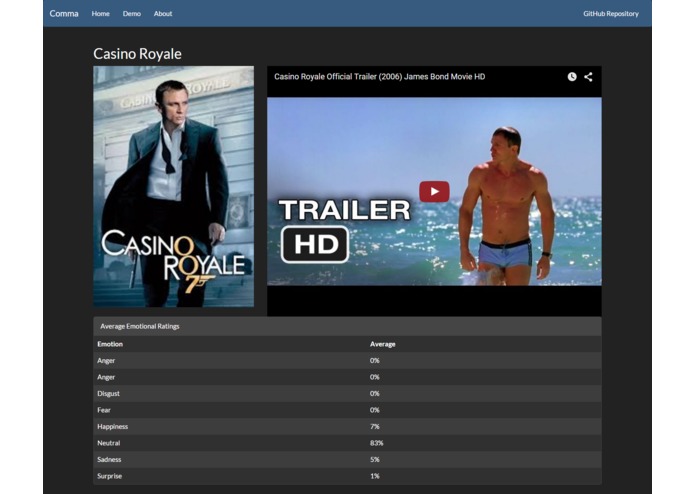Click the Watch Later clock icon
Screen dimensions: 695x494
tap(572, 77)
